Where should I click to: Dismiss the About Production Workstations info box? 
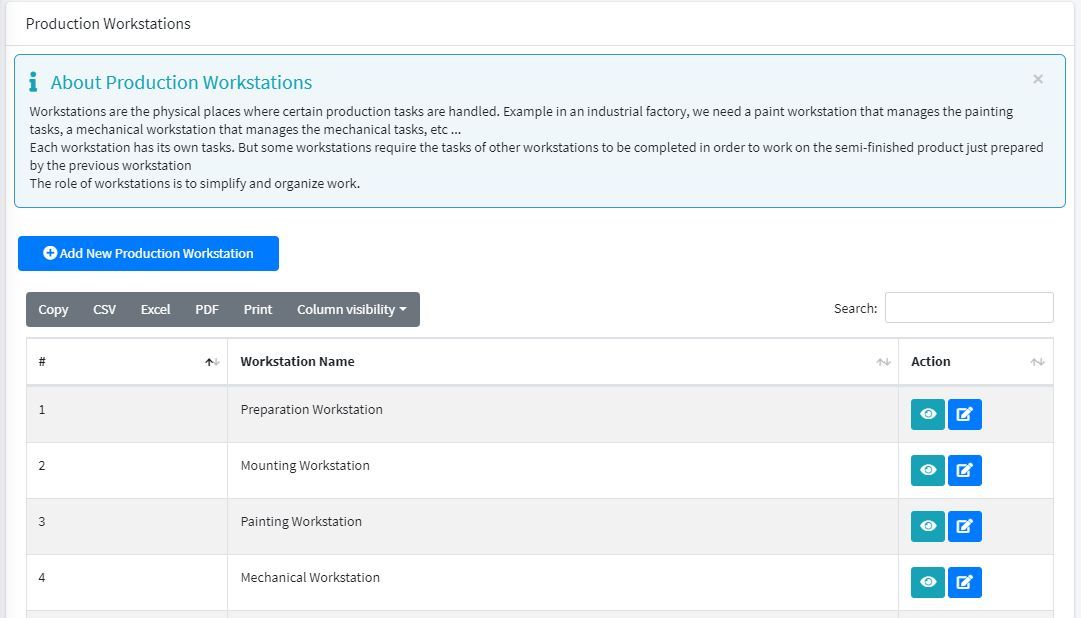1038,79
